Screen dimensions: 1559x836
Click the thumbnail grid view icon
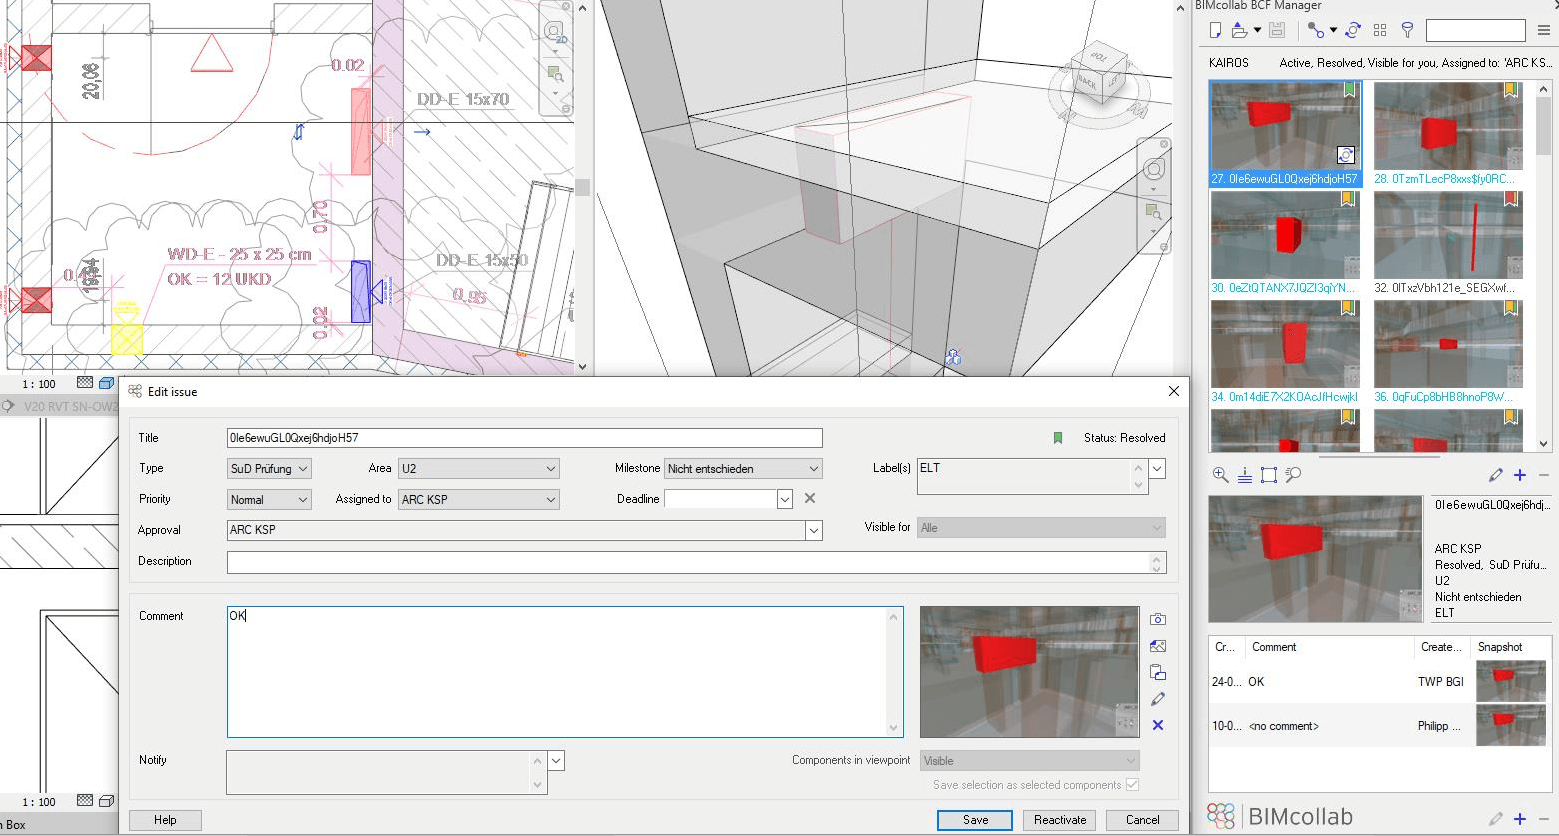point(1380,30)
